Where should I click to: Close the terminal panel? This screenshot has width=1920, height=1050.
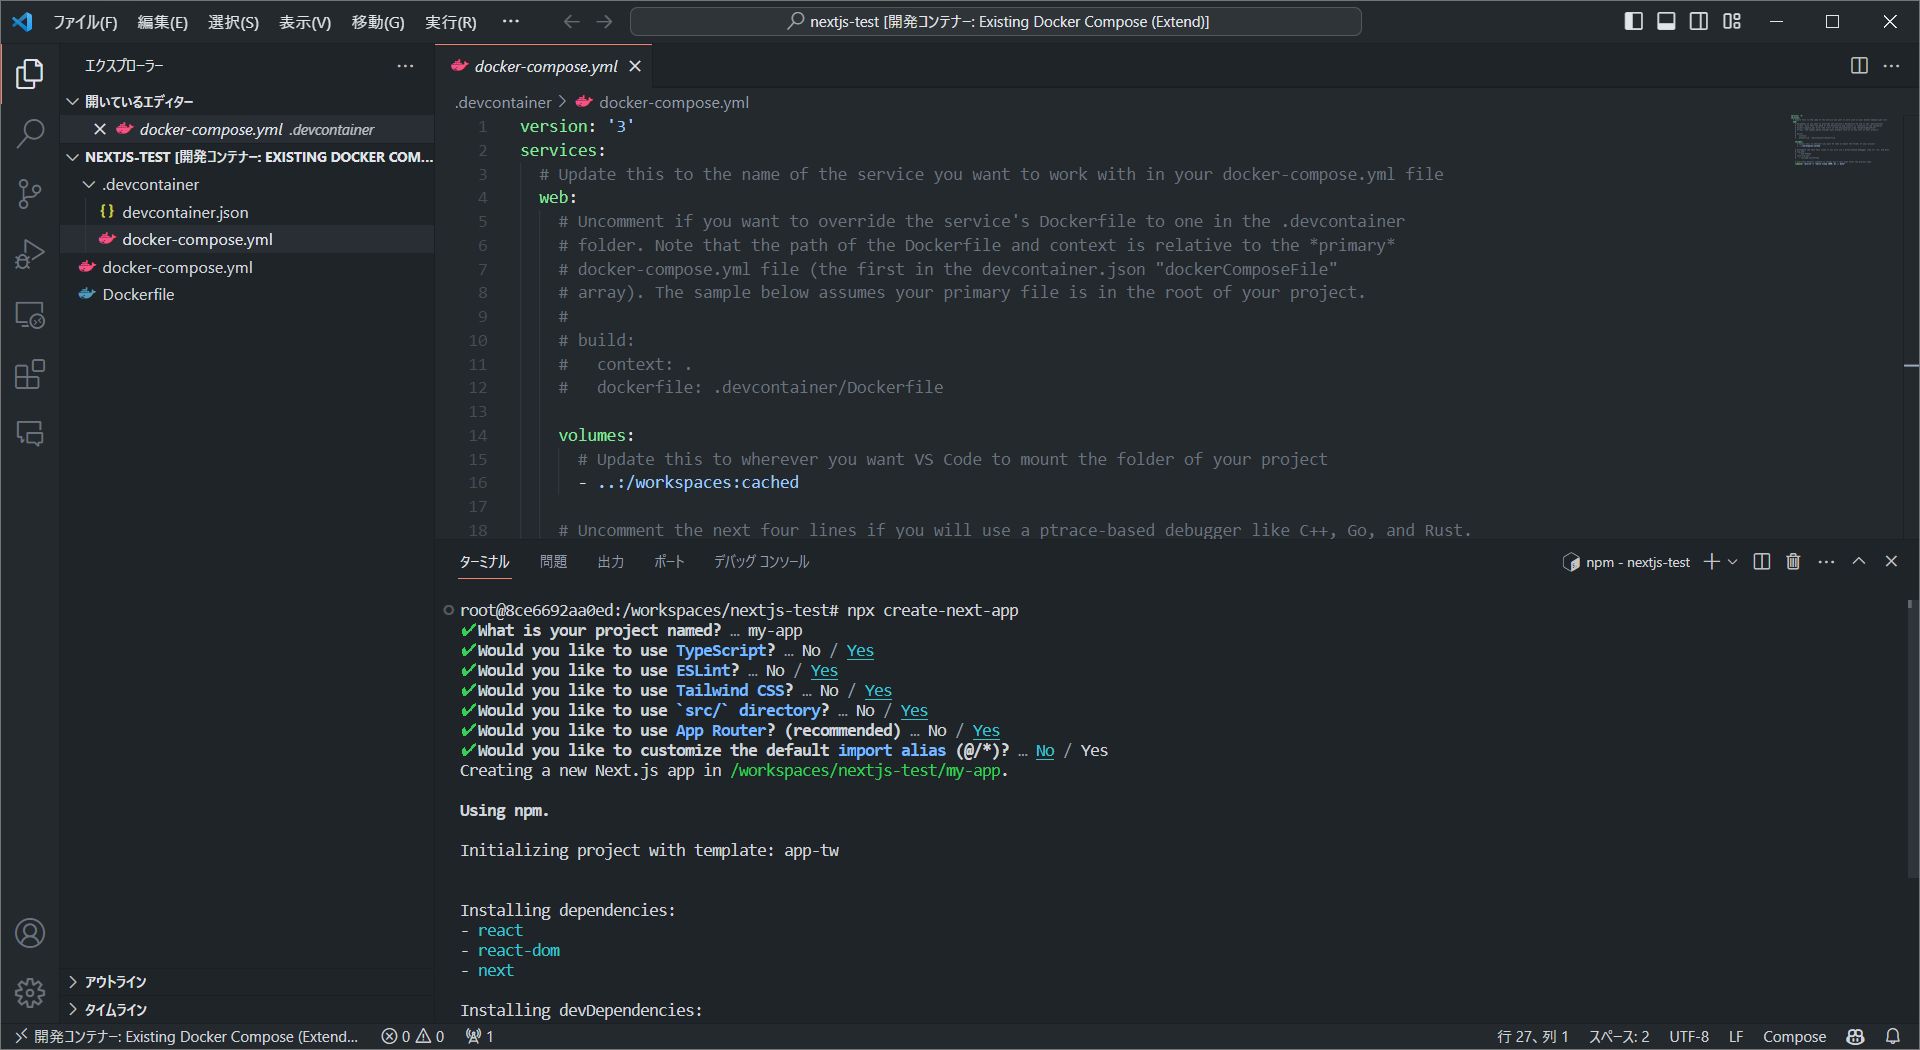click(1891, 562)
